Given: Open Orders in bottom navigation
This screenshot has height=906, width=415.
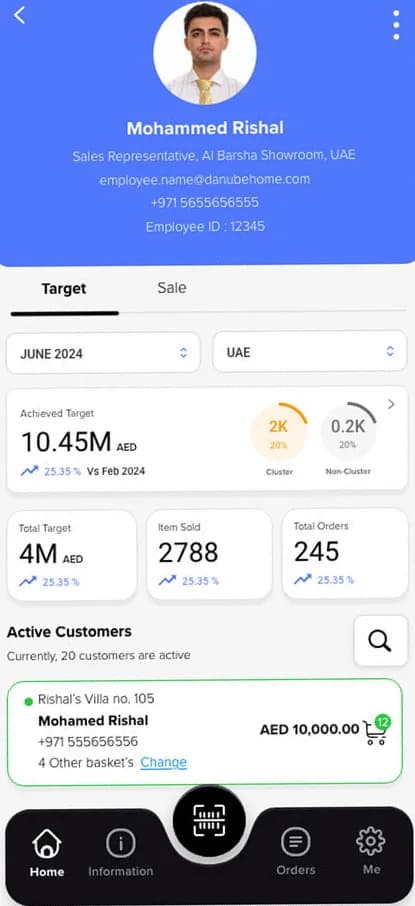Looking at the screenshot, I should point(296,851).
